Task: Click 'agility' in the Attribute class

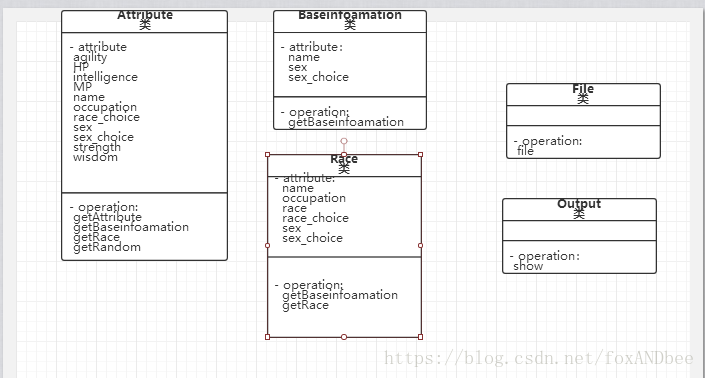Action: click(90, 58)
